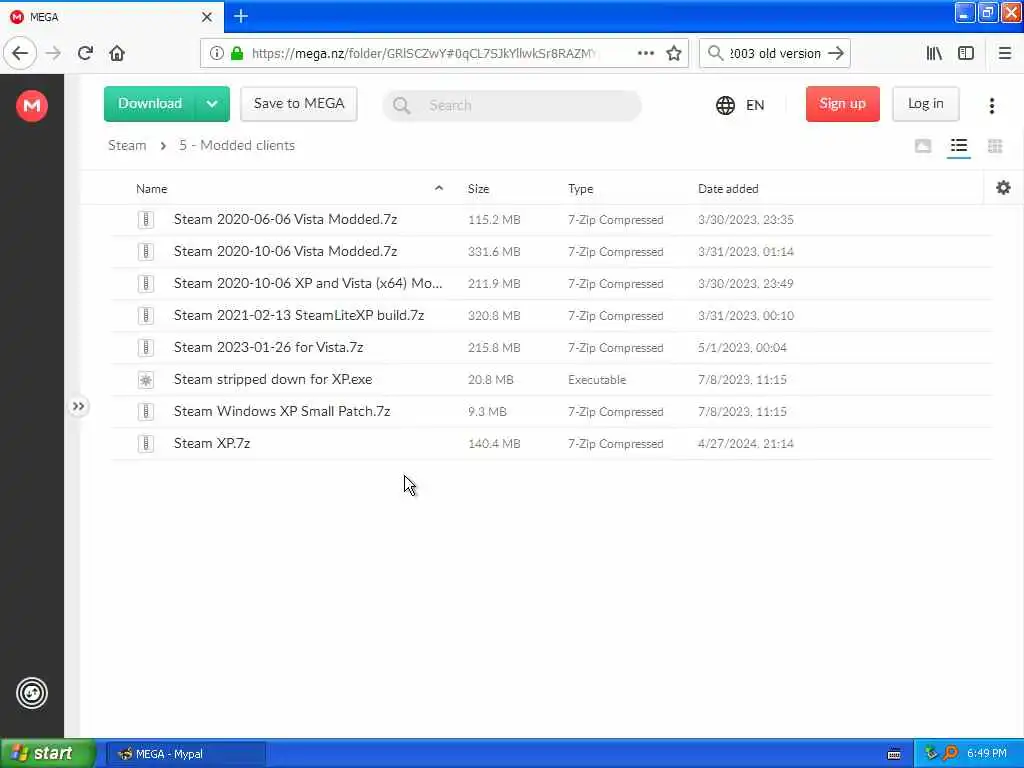Open MEGA more options vertical dots
Image resolution: width=1024 pixels, height=768 pixels.
coord(991,105)
